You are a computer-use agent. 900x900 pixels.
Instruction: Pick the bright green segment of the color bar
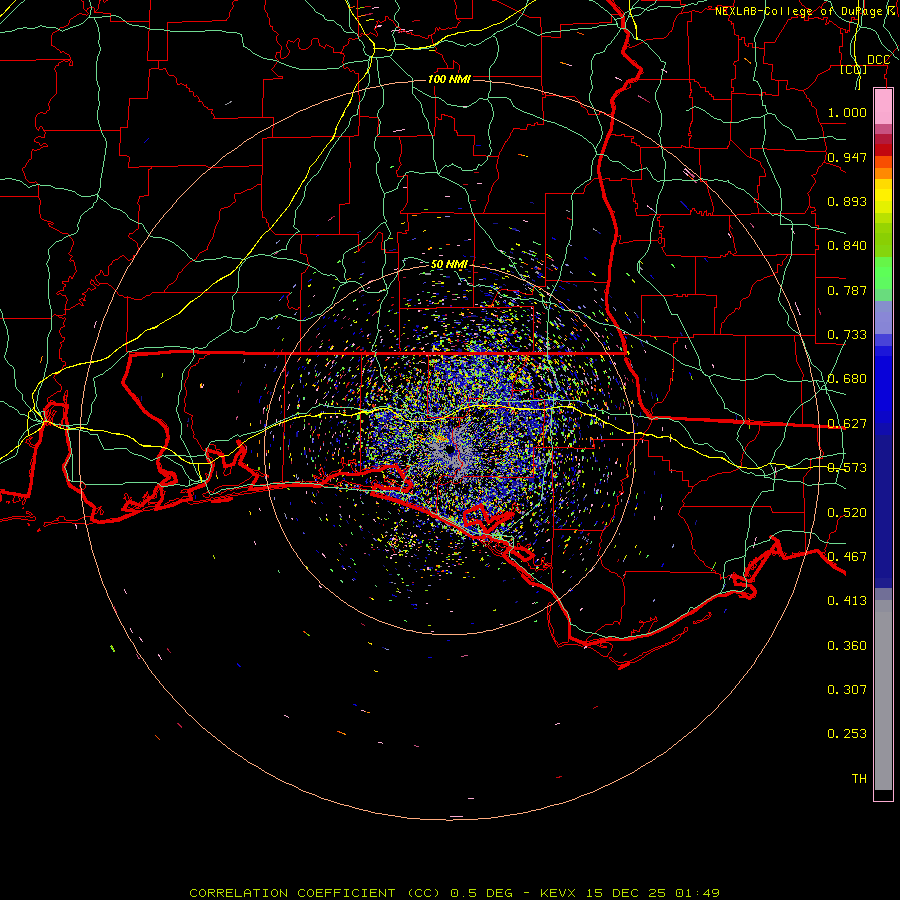coord(883,273)
